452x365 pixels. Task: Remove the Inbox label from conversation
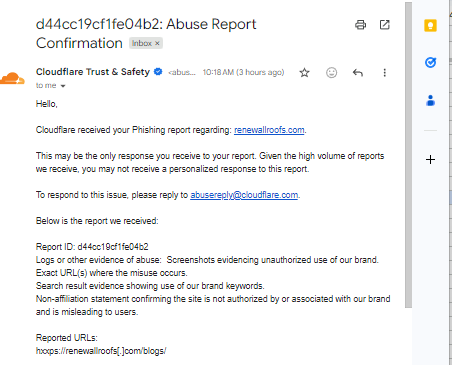pos(157,43)
